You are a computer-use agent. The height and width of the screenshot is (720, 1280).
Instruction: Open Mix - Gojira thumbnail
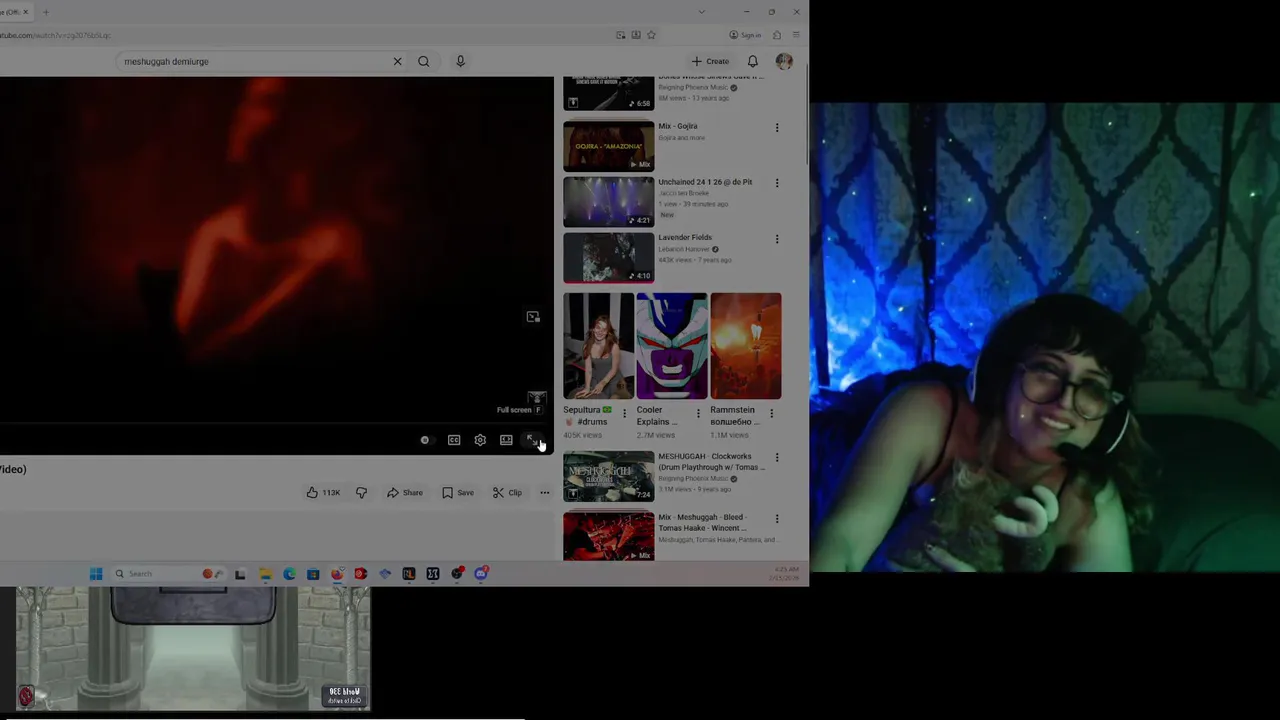pyautogui.click(x=608, y=146)
